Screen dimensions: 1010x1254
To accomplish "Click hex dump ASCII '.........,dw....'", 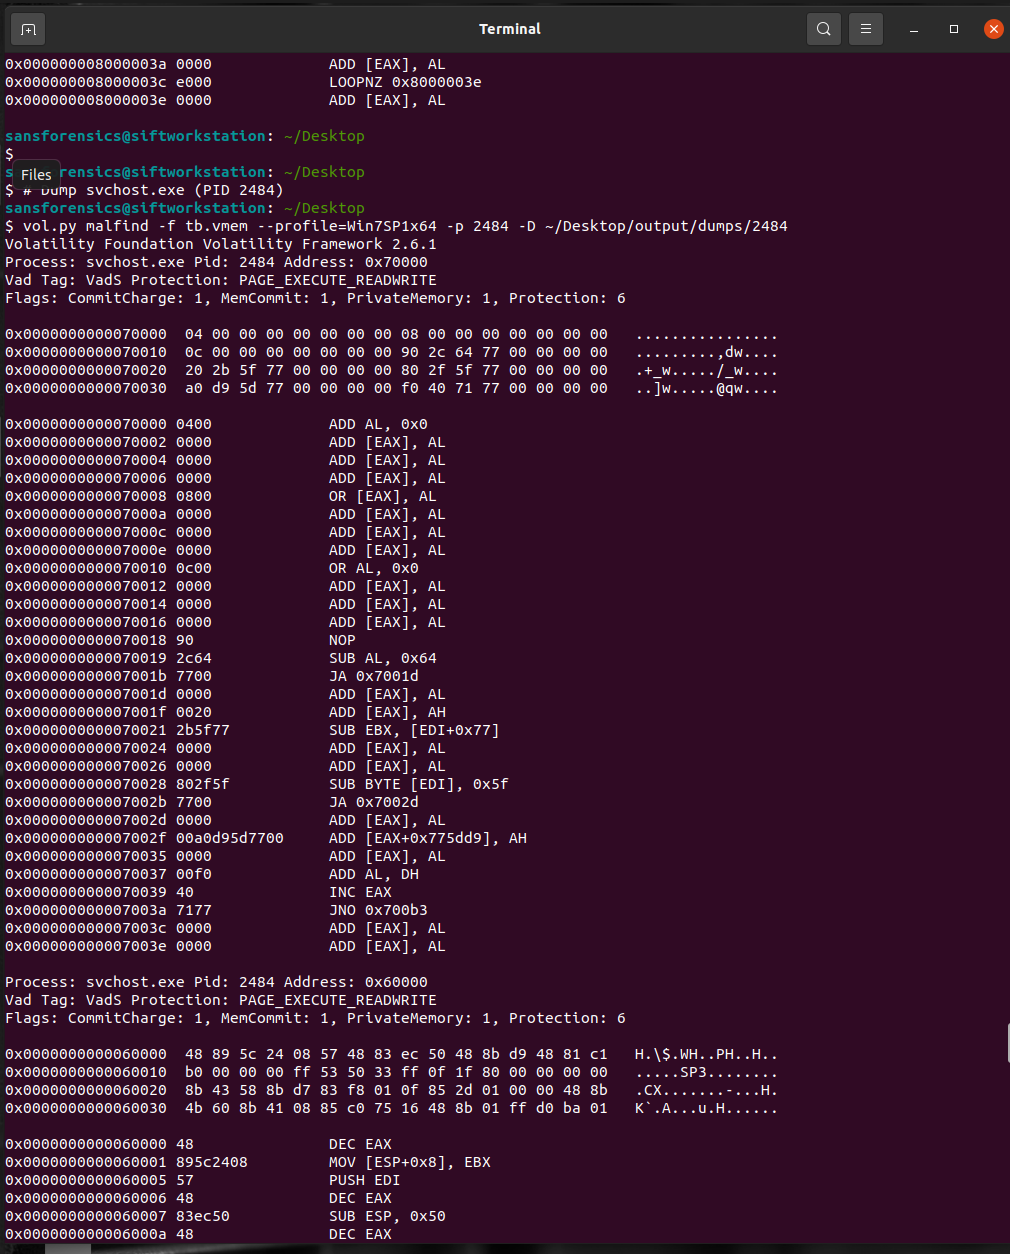I will (x=706, y=352).
